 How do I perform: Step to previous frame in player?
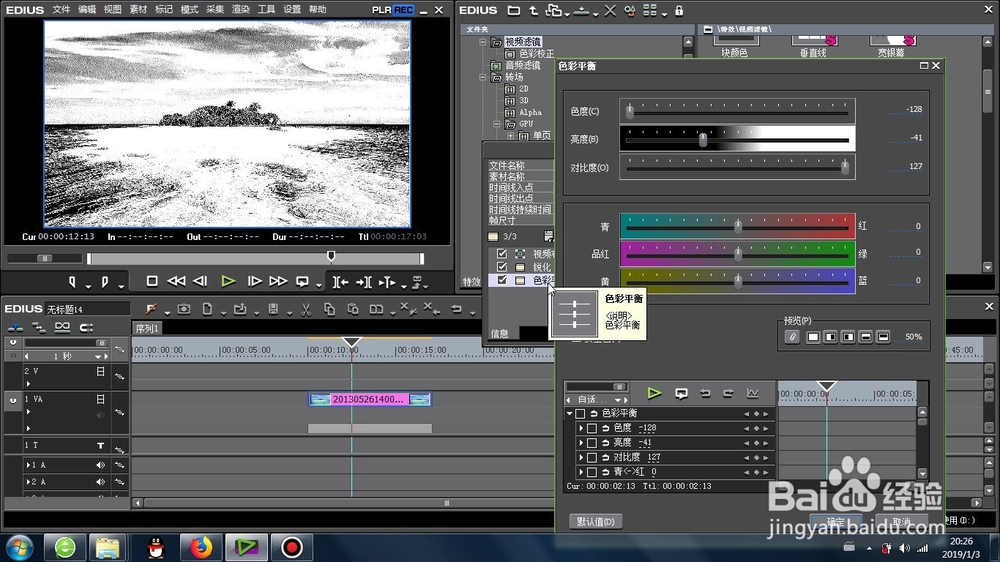click(200, 281)
